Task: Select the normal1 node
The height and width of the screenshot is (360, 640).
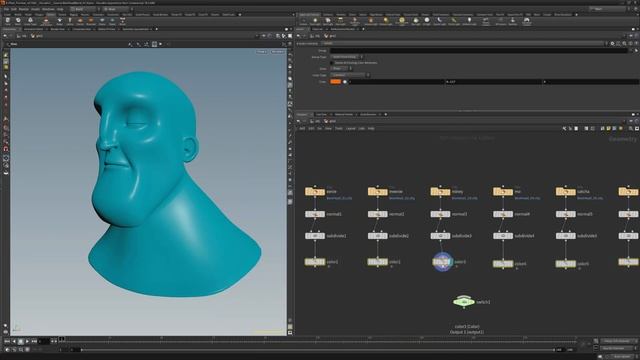Action: tap(315, 214)
